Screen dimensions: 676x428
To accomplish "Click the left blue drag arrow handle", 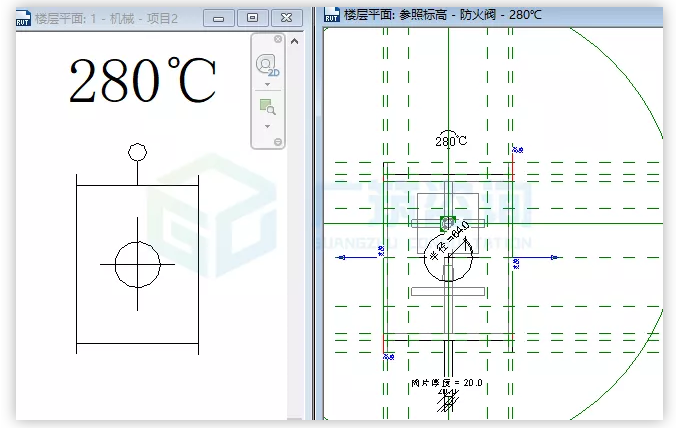I will 341,257.
